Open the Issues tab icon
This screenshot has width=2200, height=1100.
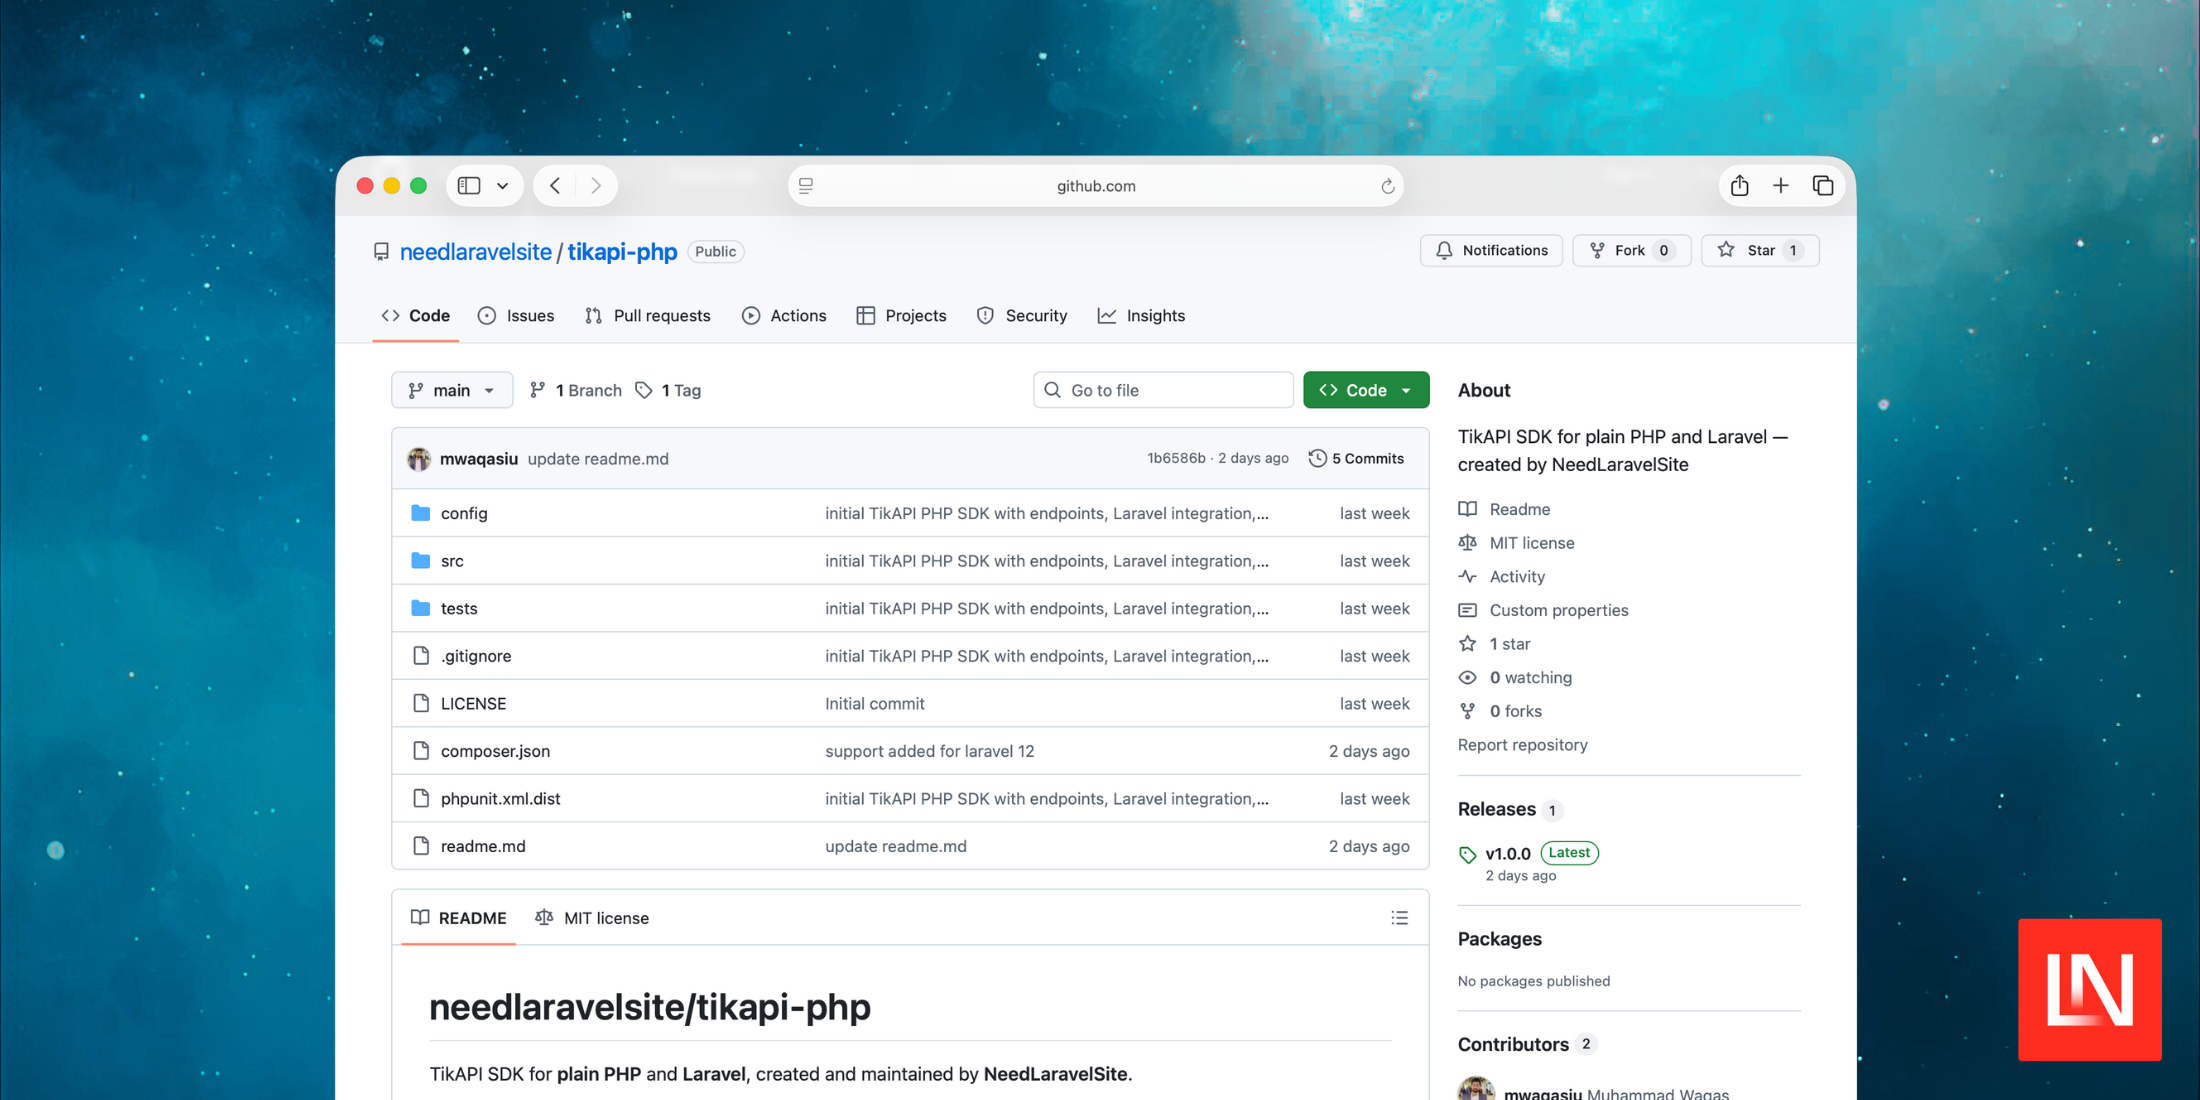click(489, 315)
